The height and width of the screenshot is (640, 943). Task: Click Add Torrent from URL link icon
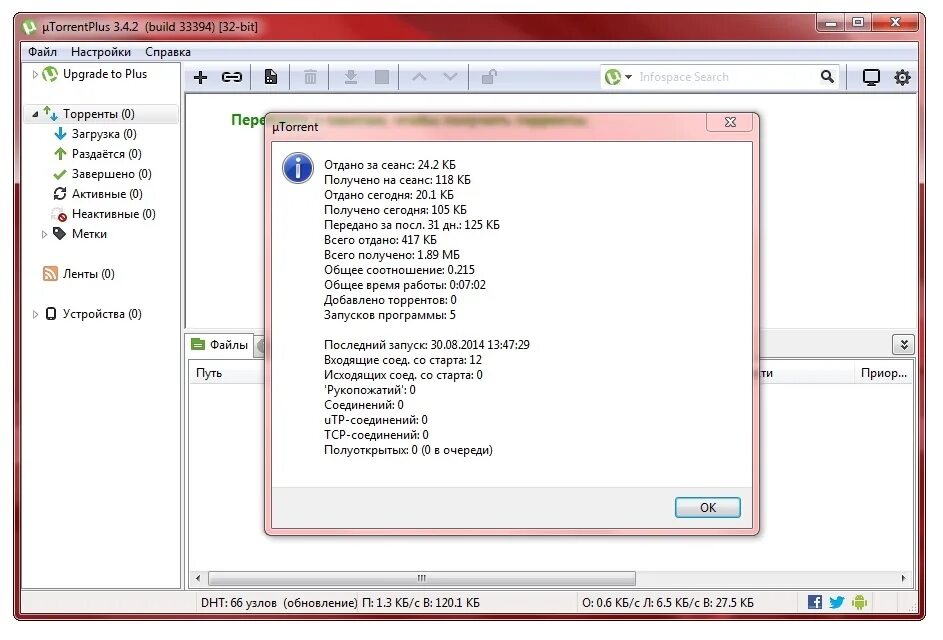(x=232, y=77)
